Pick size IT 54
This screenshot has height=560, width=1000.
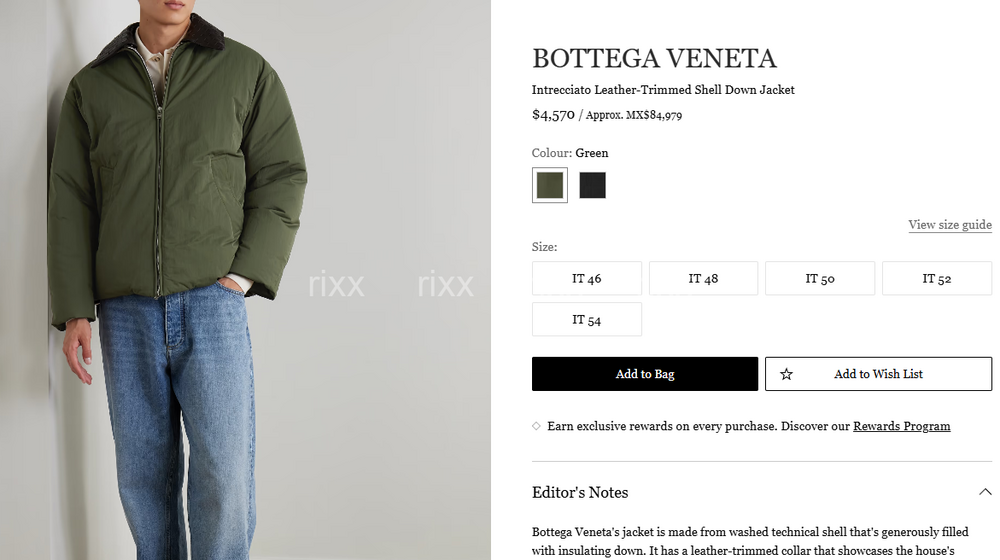pos(587,320)
